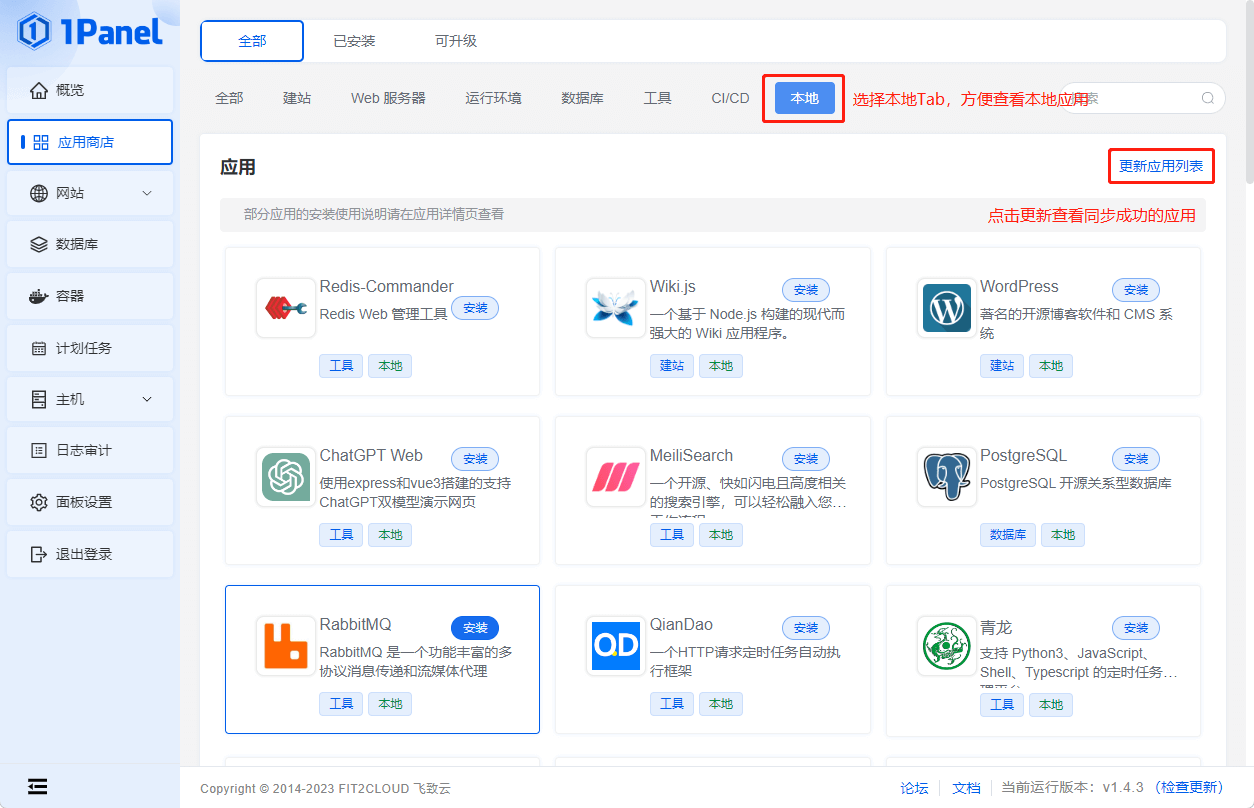
Task: Click the 数据库 tag on PostgreSQL
Action: click(1008, 535)
